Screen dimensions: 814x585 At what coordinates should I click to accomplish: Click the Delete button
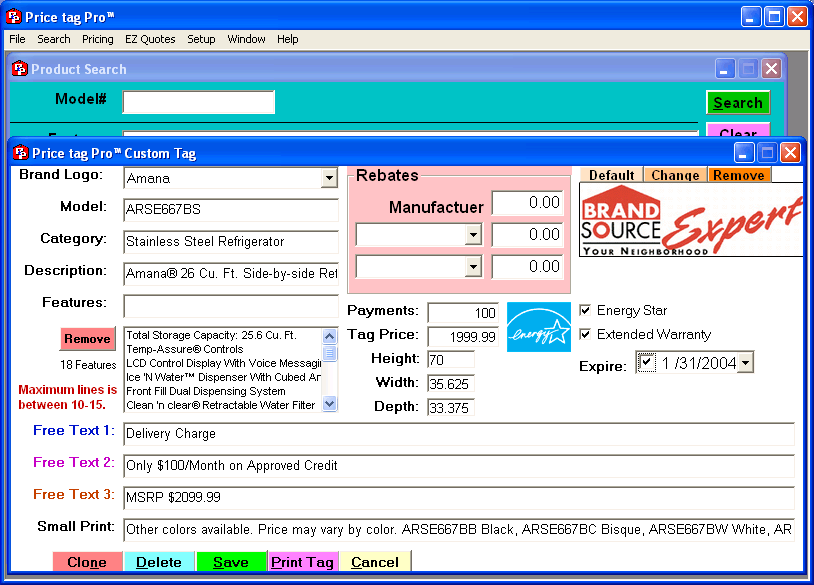coord(159,562)
